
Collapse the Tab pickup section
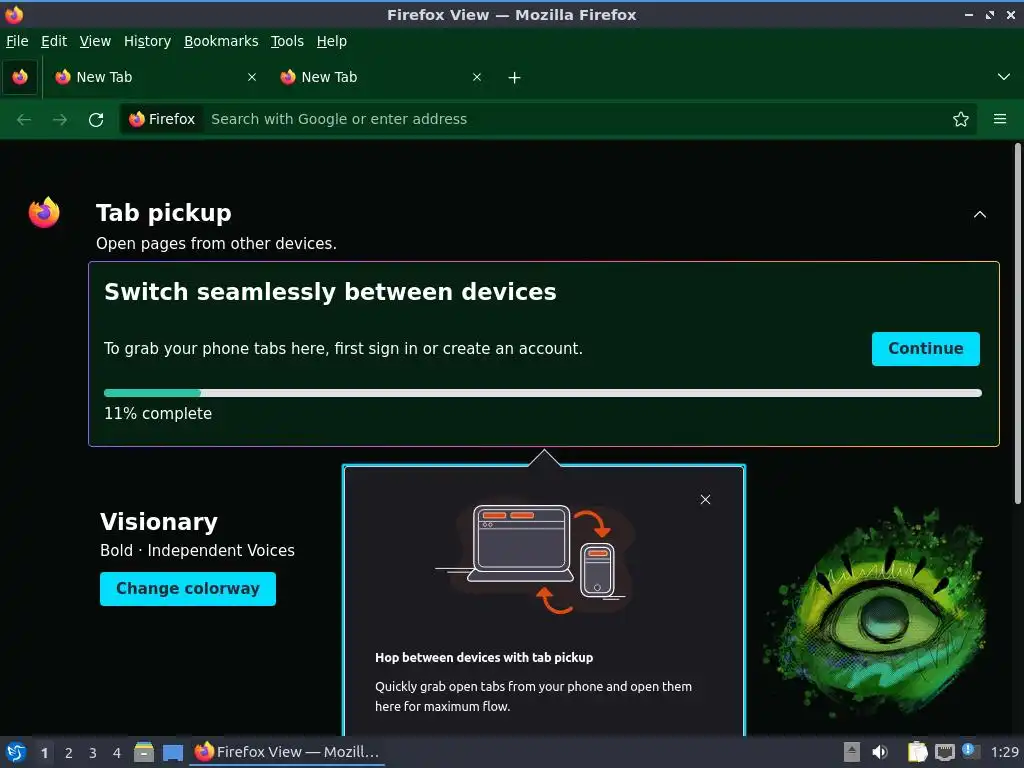(x=980, y=214)
